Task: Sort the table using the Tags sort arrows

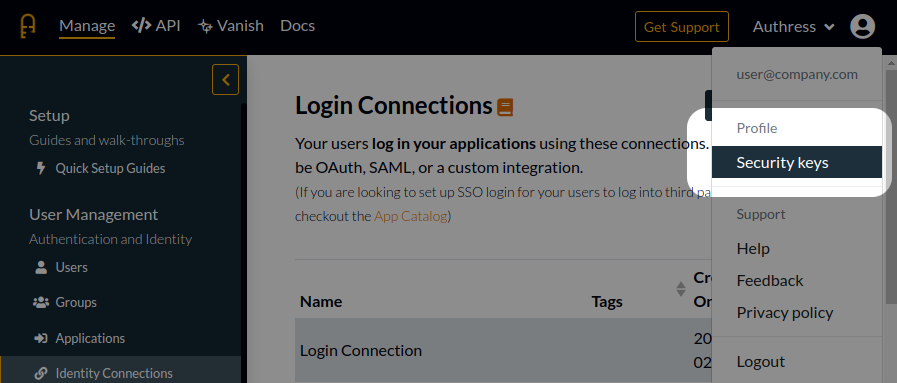Action: click(x=681, y=289)
